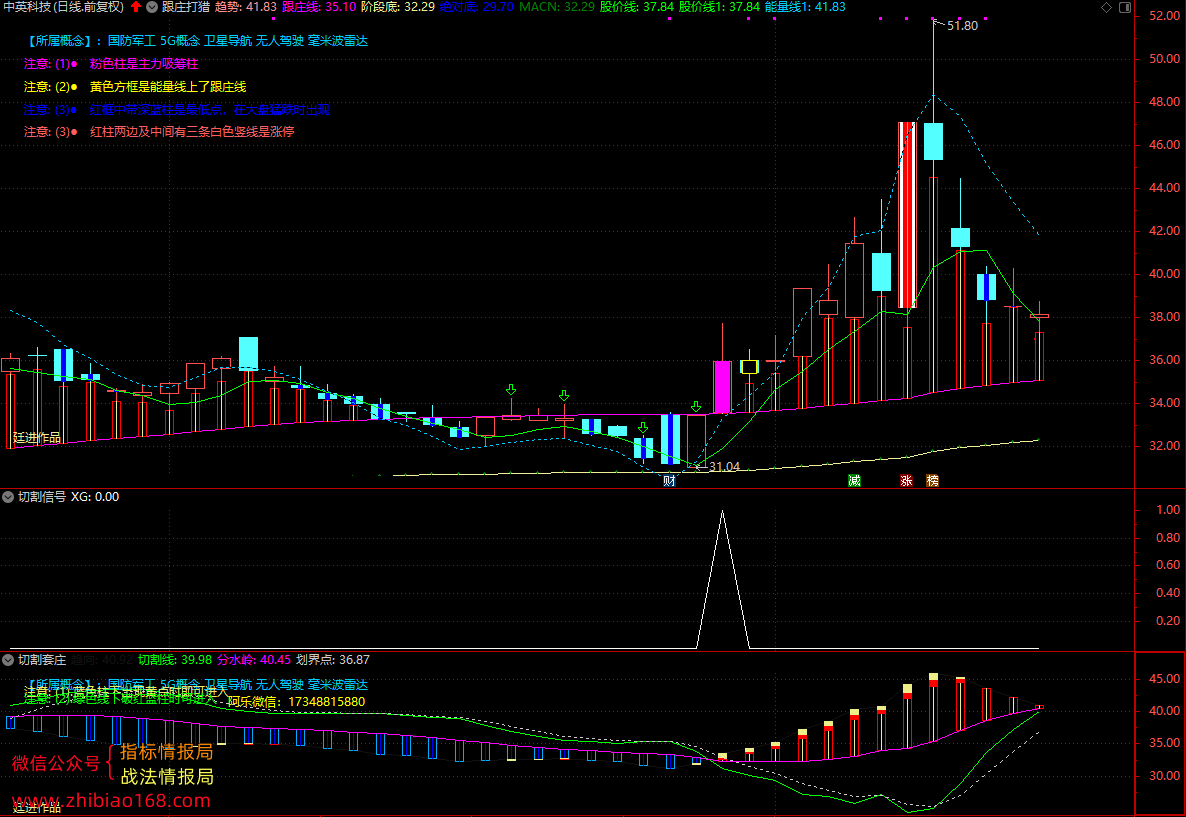Open the 切割信号 indicator dropdown circle
This screenshot has width=1186, height=817.
coord(8,497)
